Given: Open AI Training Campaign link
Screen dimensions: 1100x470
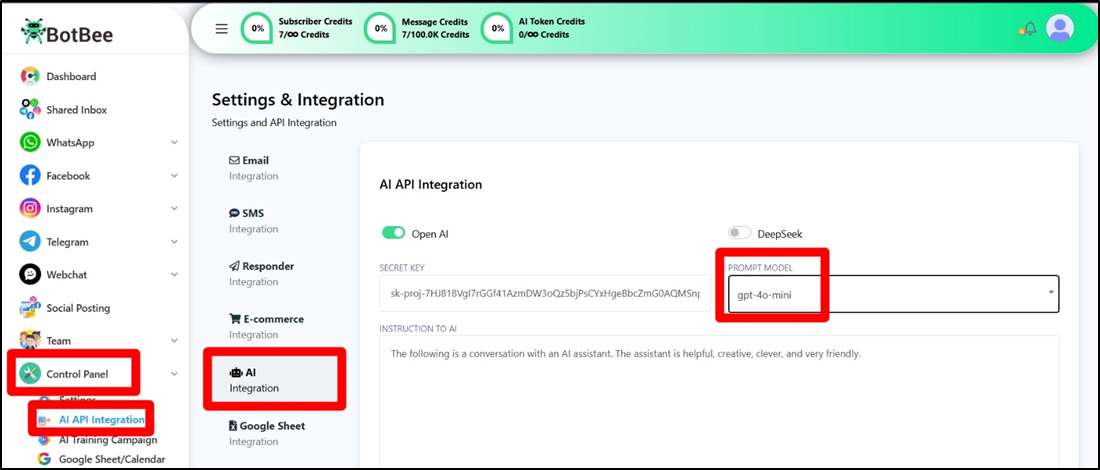Looking at the screenshot, I should tap(107, 440).
